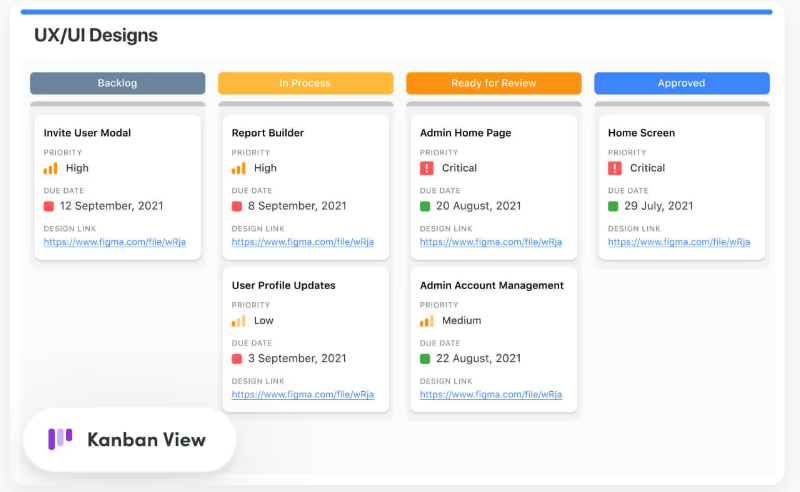
Task: Click red due date marker for 3 September, 2021
Action: 237,359
